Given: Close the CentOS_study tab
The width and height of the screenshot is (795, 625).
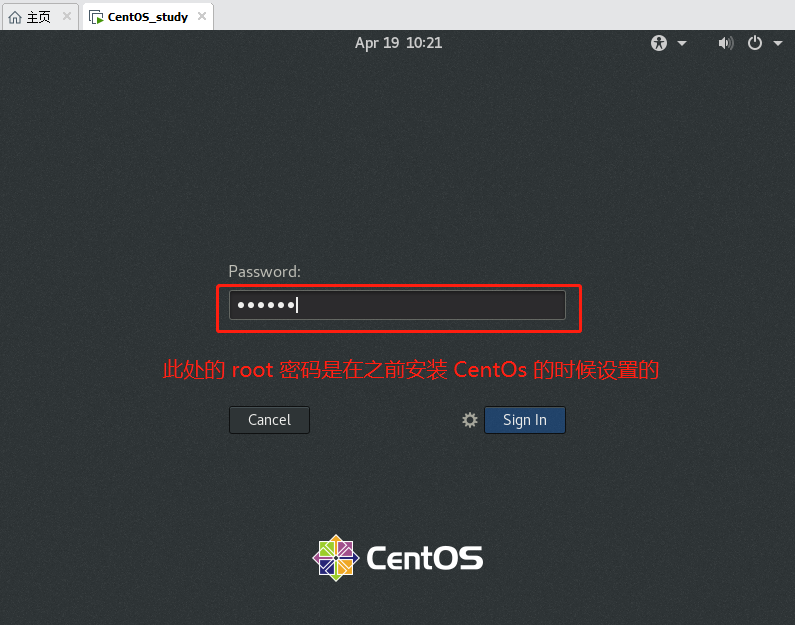Looking at the screenshot, I should (201, 17).
